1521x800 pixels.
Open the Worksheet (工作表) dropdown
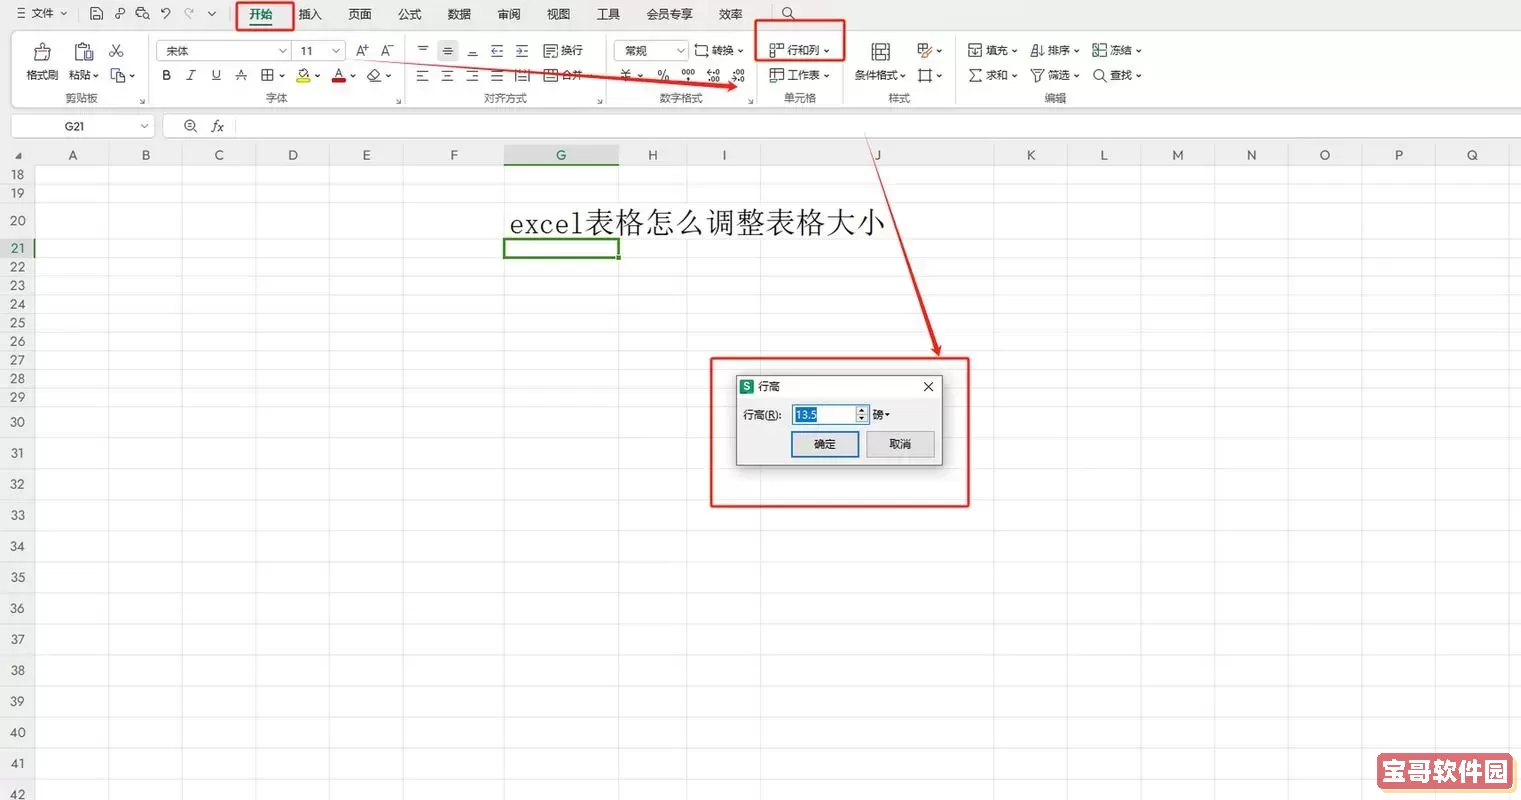click(800, 75)
